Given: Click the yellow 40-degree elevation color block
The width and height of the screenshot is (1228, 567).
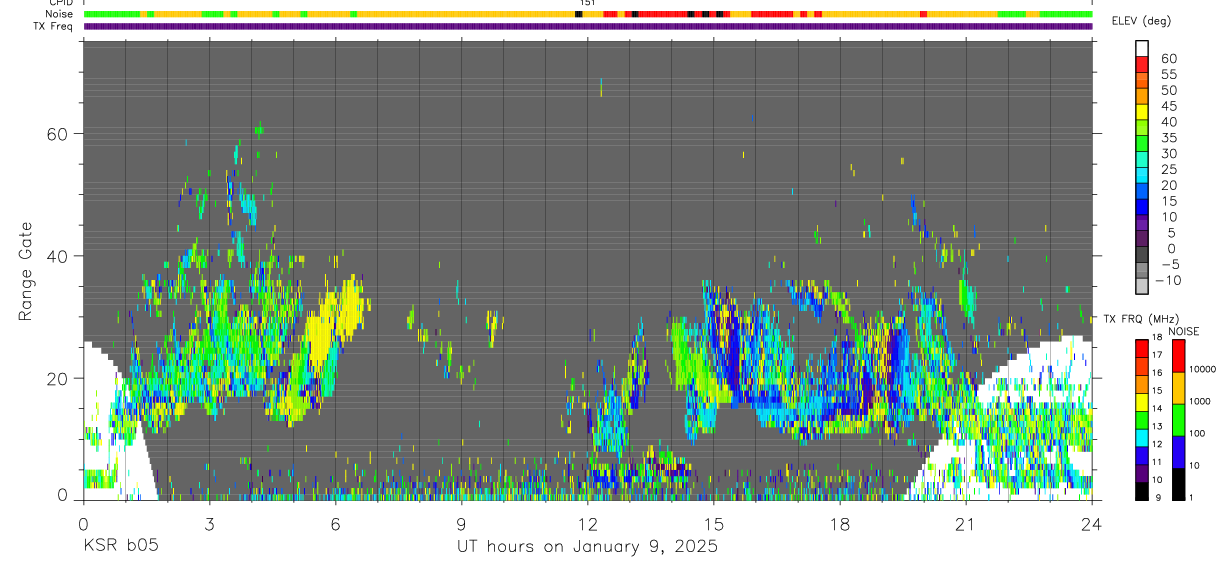Looking at the screenshot, I should click(x=1142, y=112).
